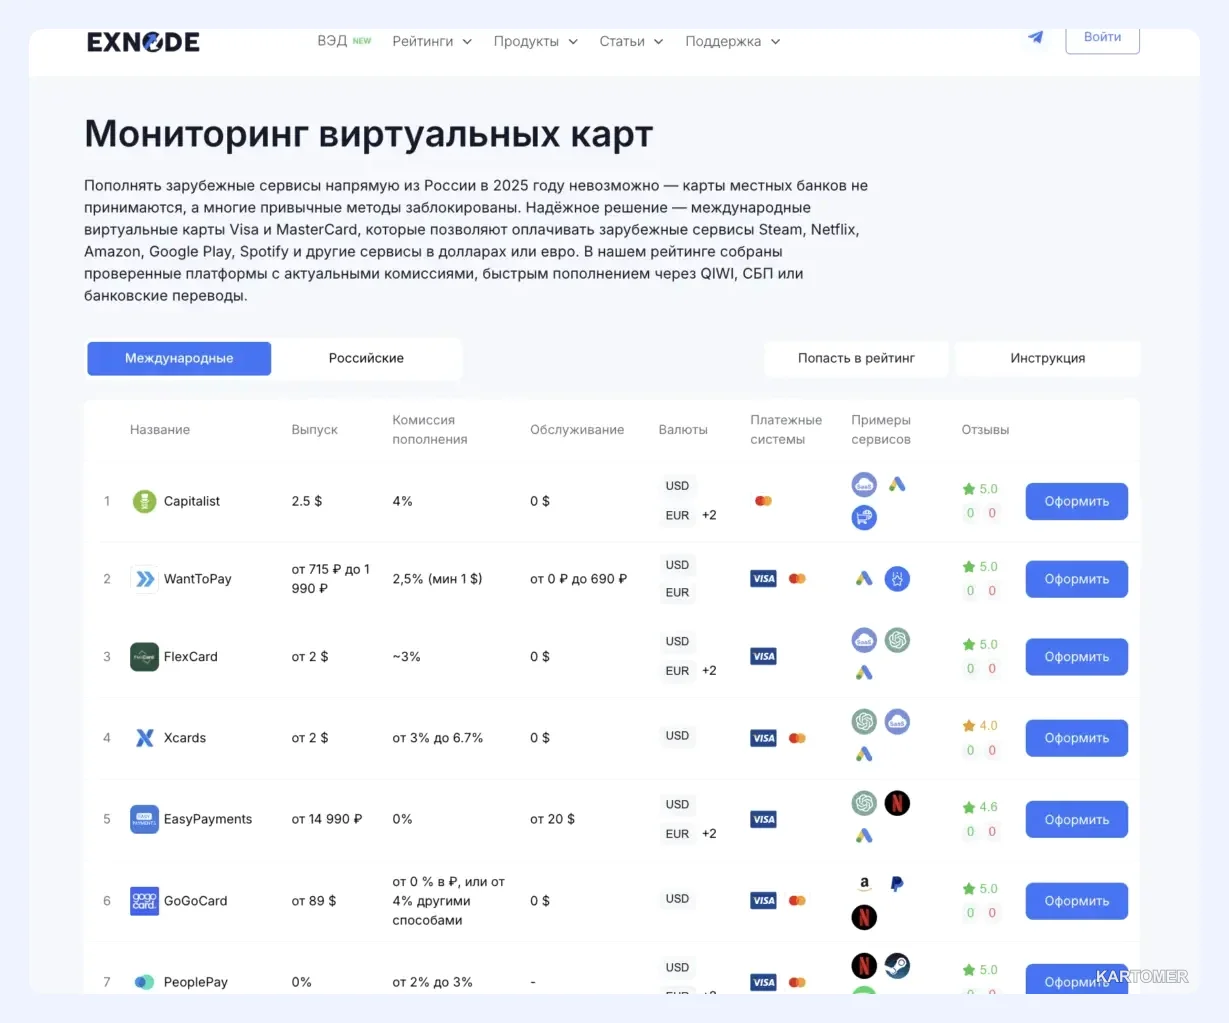Screen dimensions: 1229x1023
Task: Expand the Статьи dropdown menu
Action: 631,41
